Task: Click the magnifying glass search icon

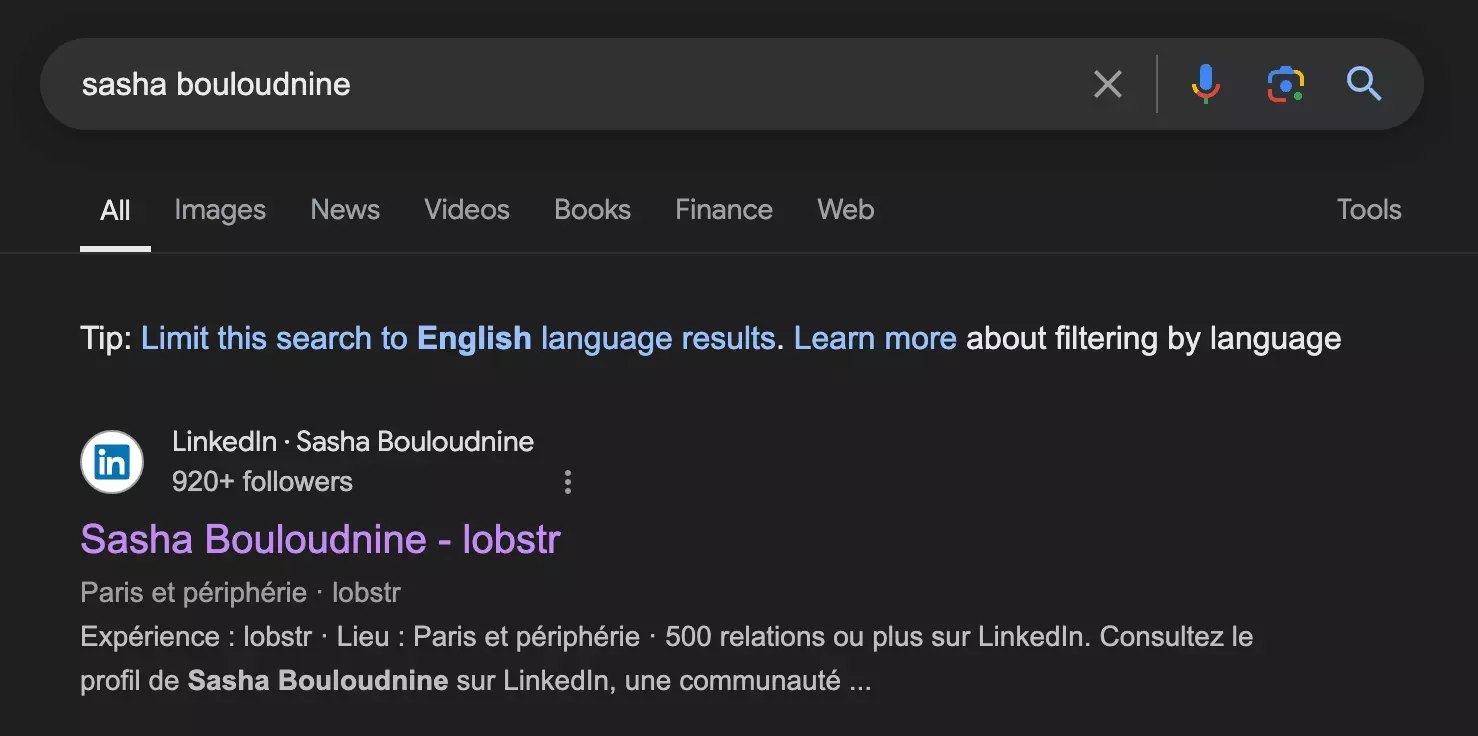Action: (1363, 84)
